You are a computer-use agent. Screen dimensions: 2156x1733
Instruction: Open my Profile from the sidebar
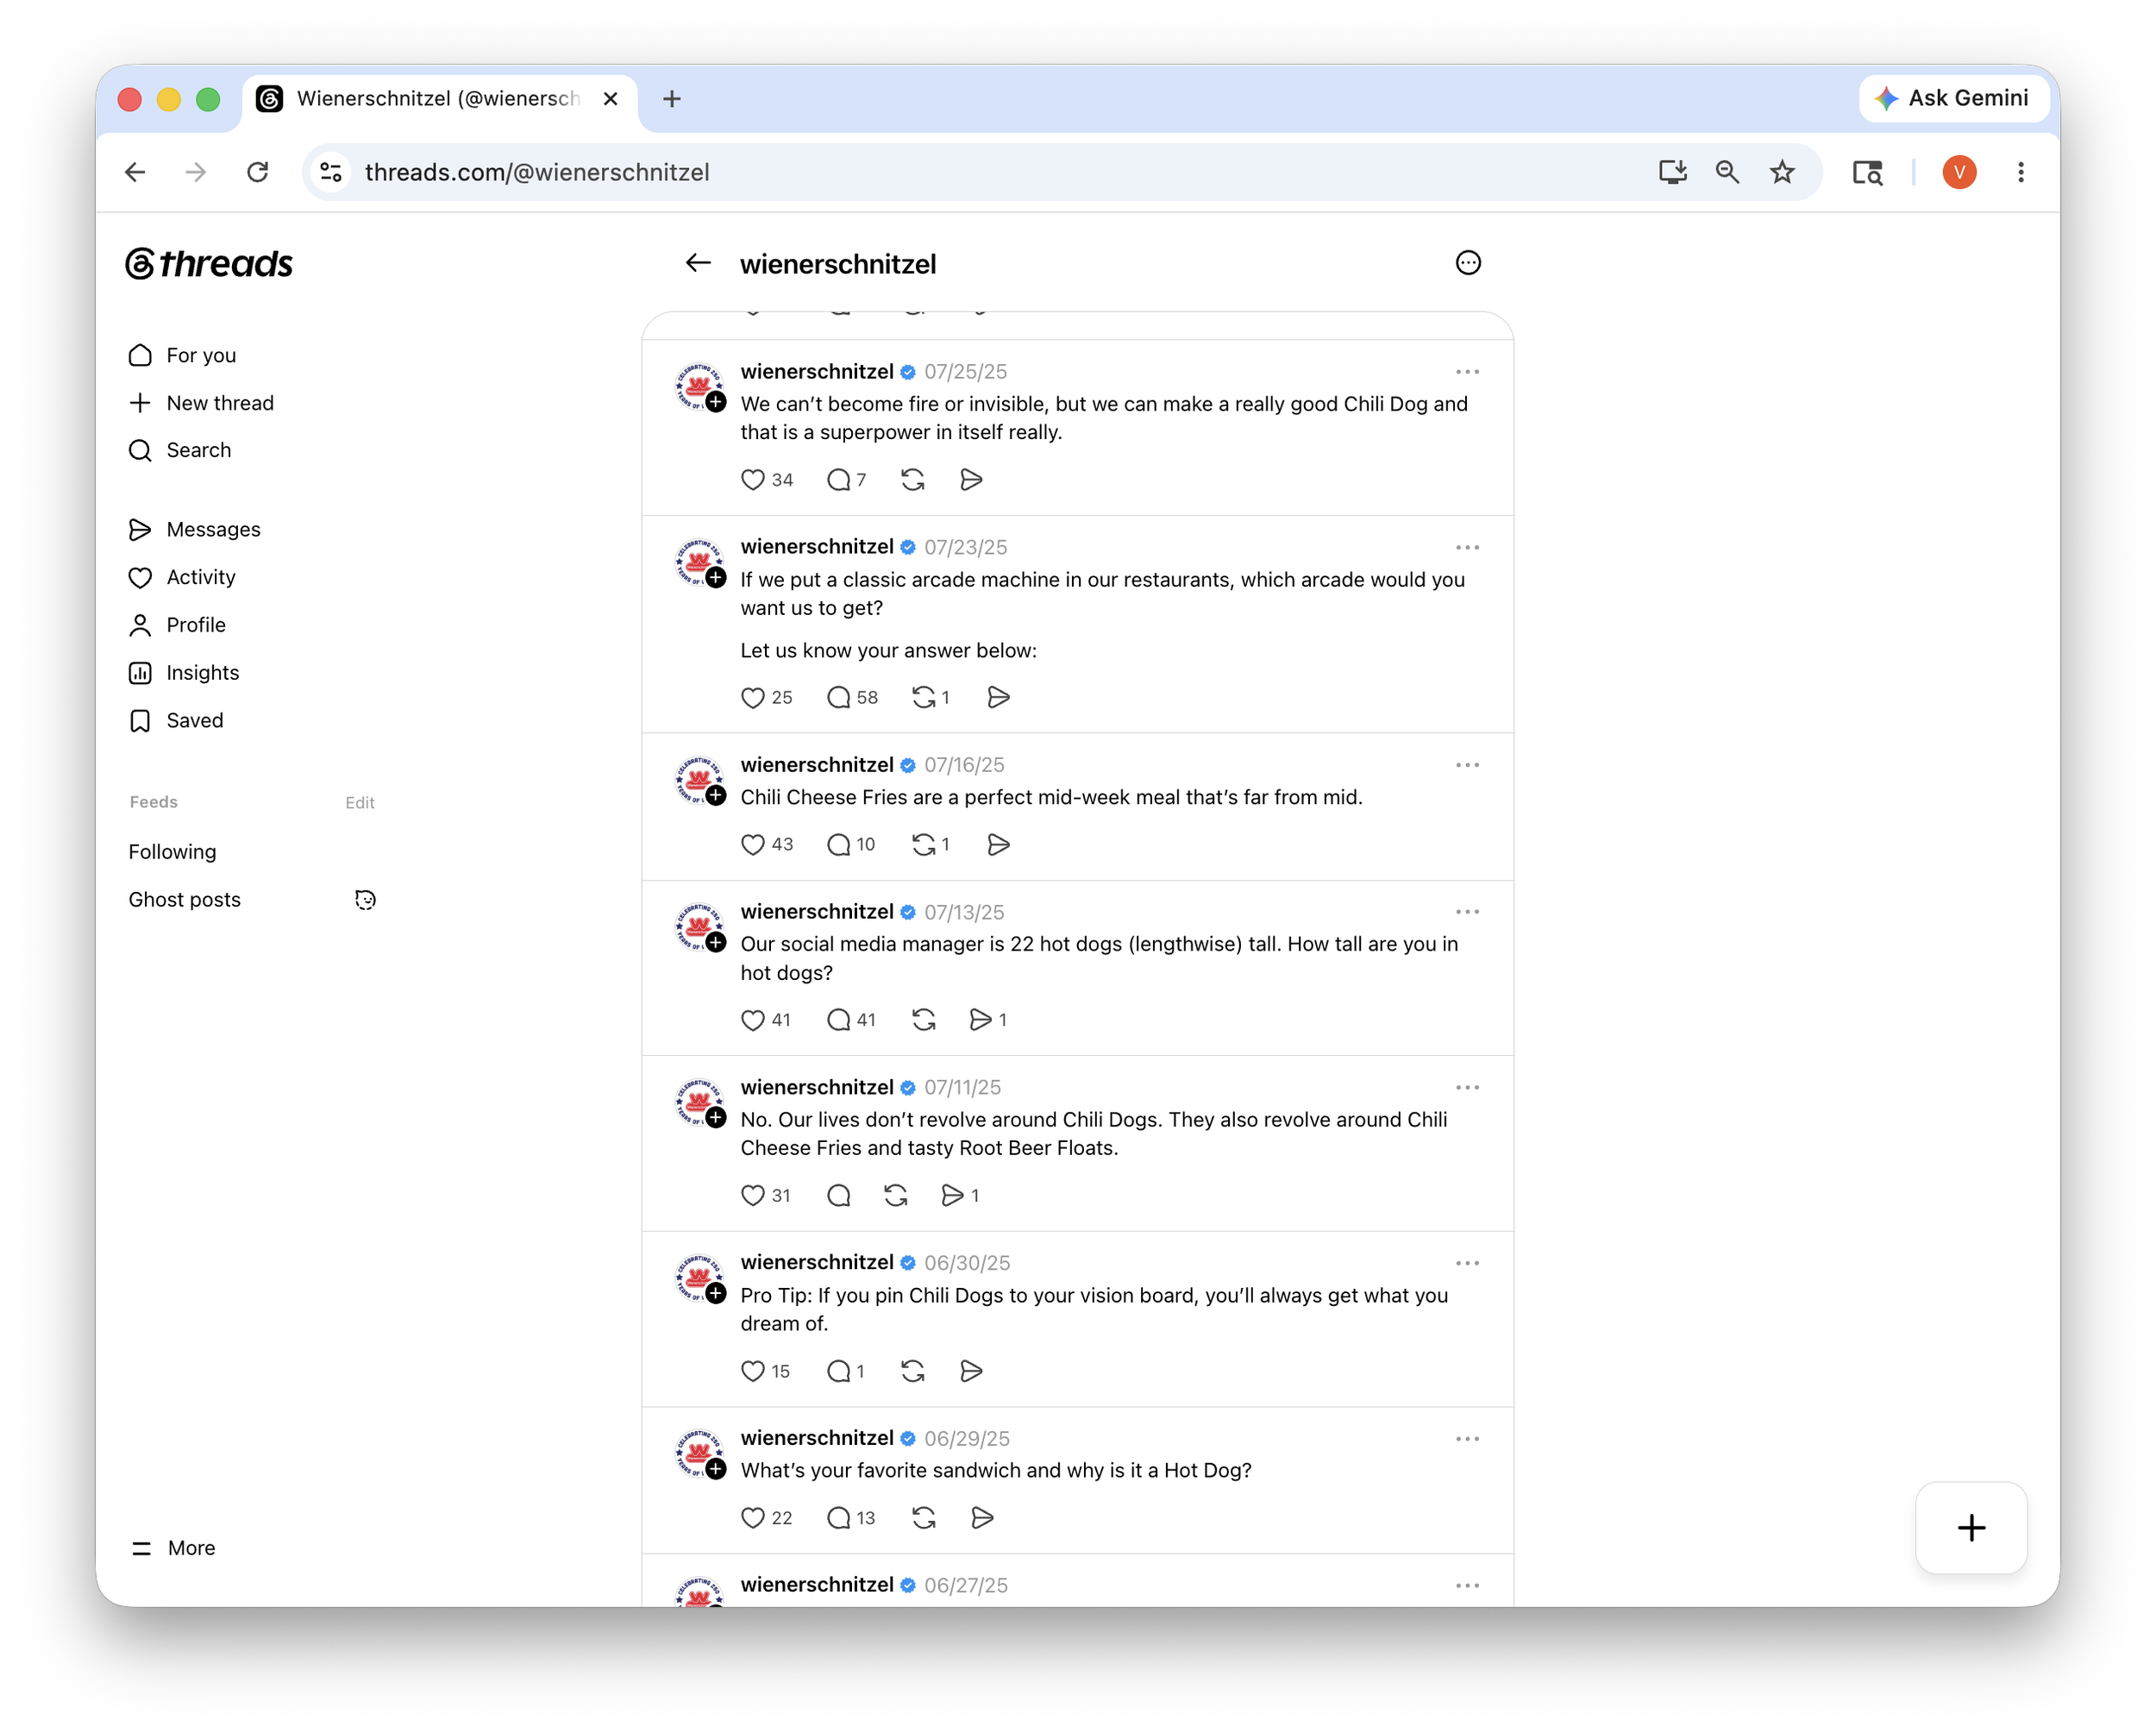click(178, 626)
